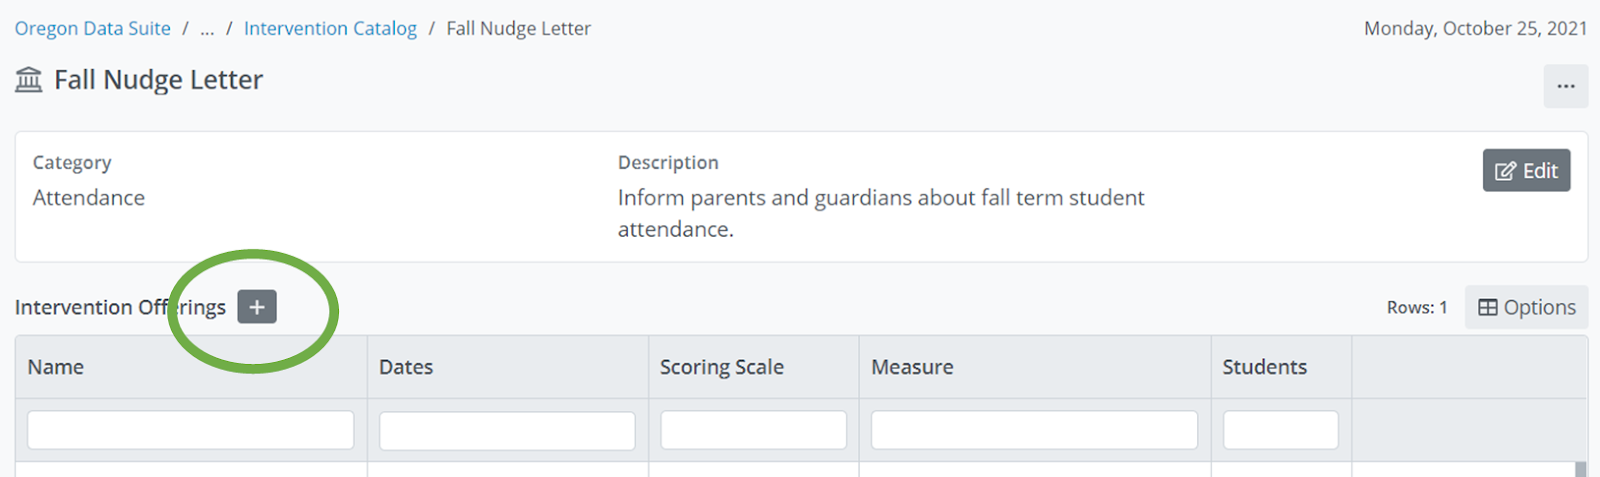Screen dimensions: 1600x477
Task: Focus the Students column filter box
Action: 1280,430
